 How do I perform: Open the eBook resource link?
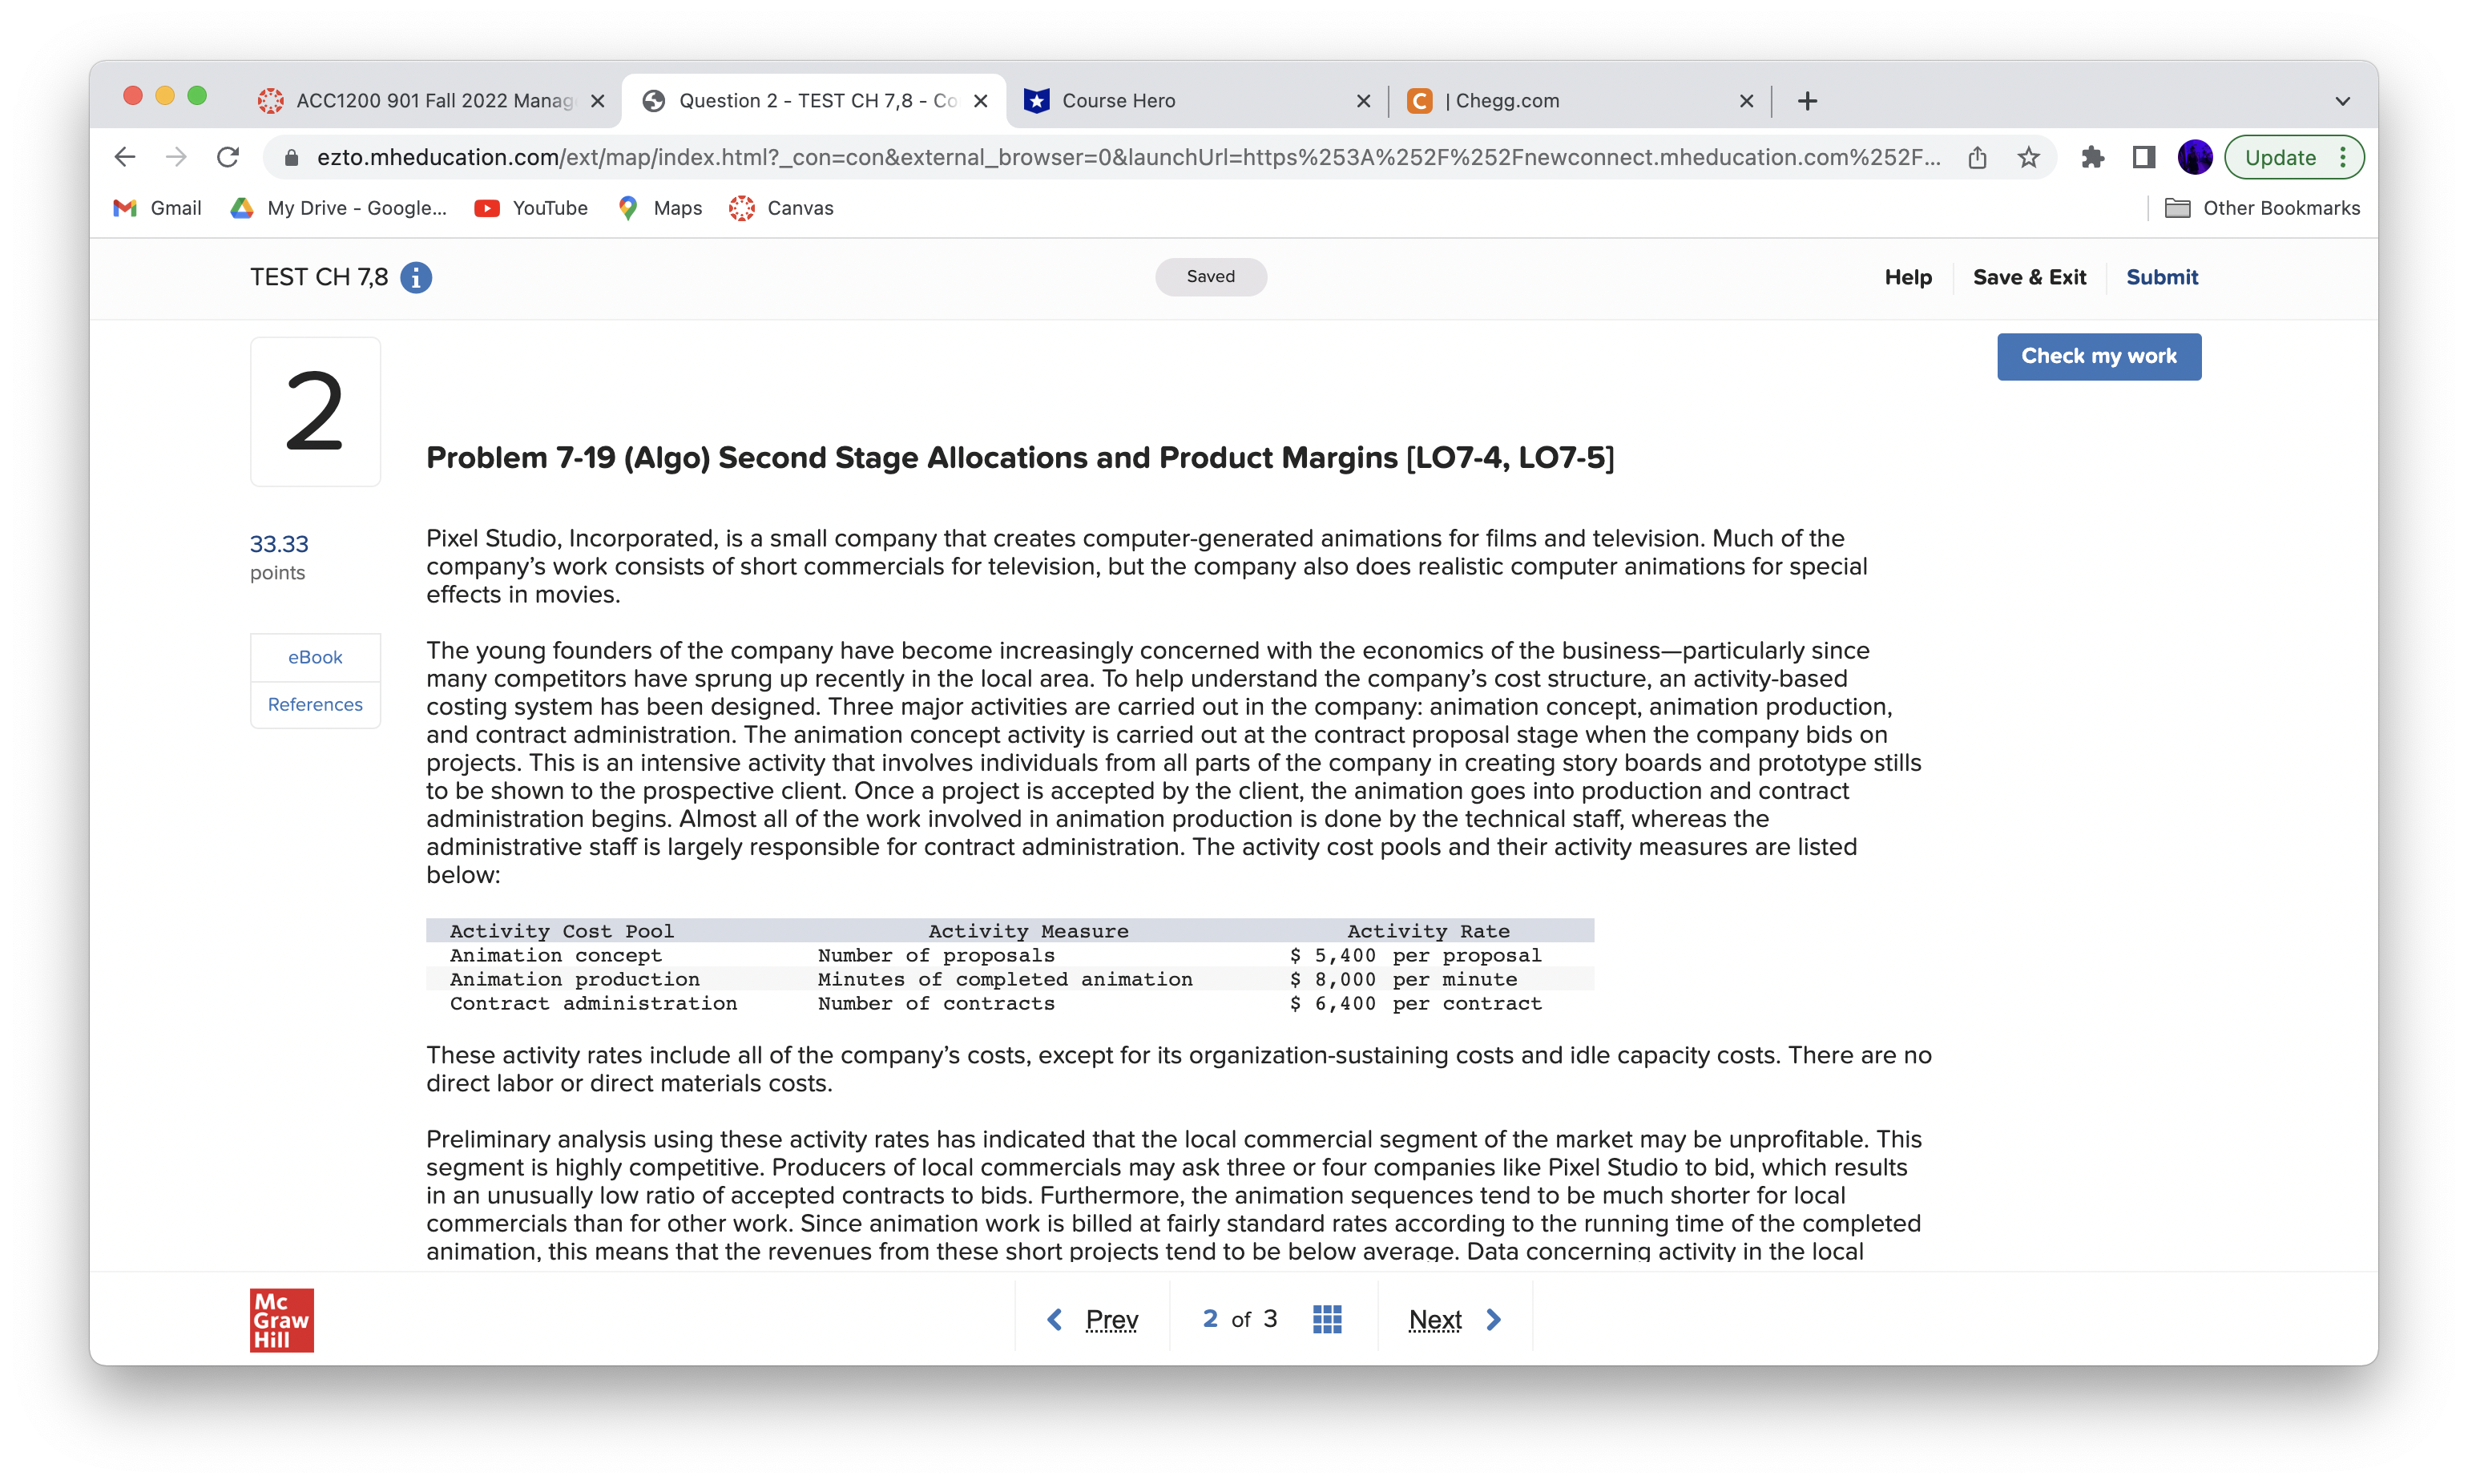[315, 657]
